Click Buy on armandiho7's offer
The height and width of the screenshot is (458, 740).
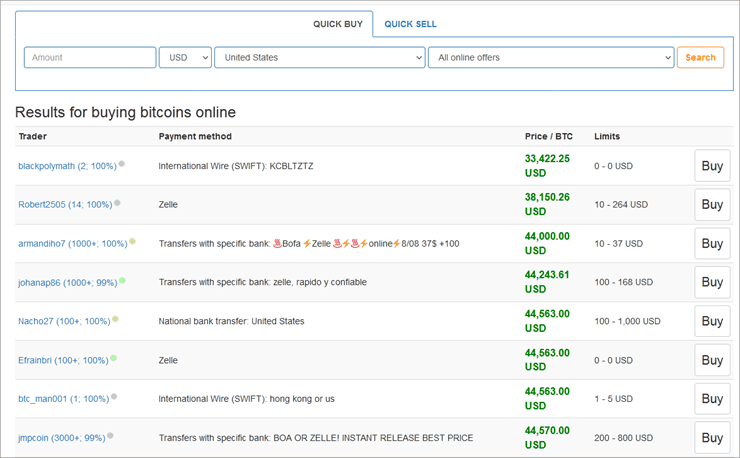click(711, 243)
